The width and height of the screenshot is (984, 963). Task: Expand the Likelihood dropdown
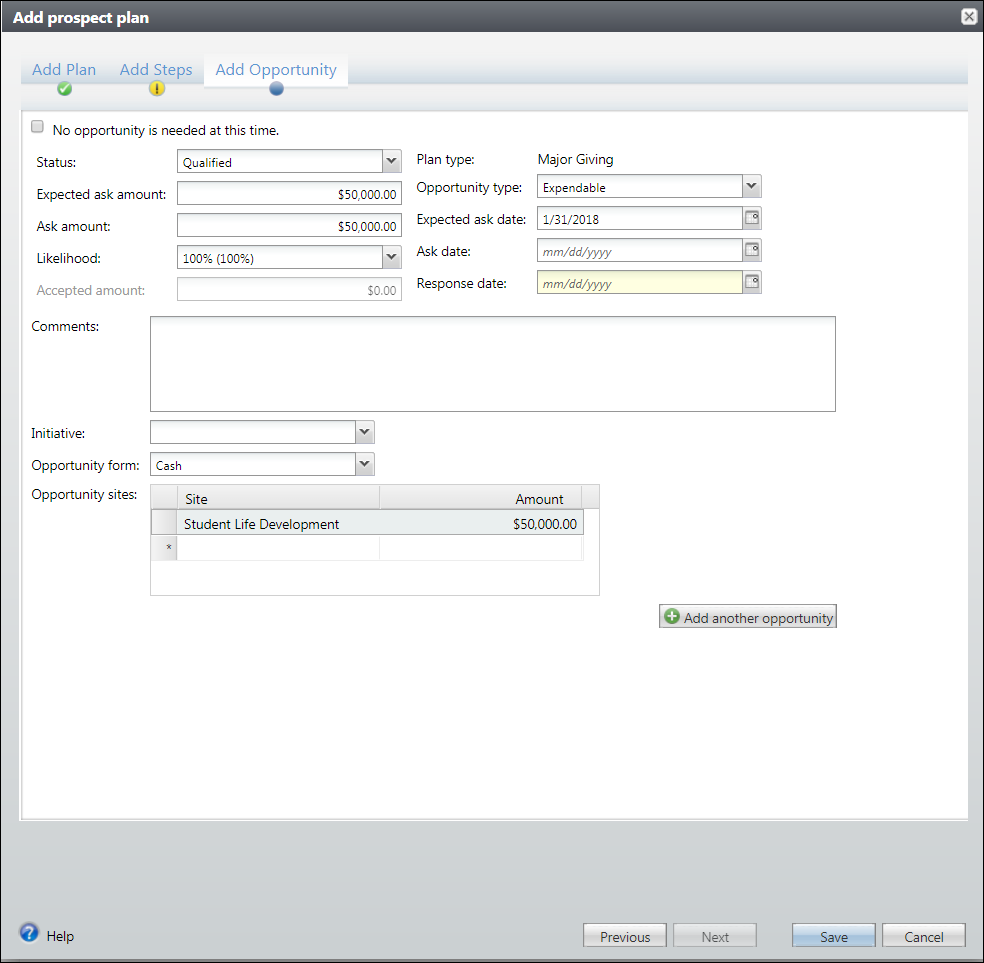pyautogui.click(x=392, y=257)
